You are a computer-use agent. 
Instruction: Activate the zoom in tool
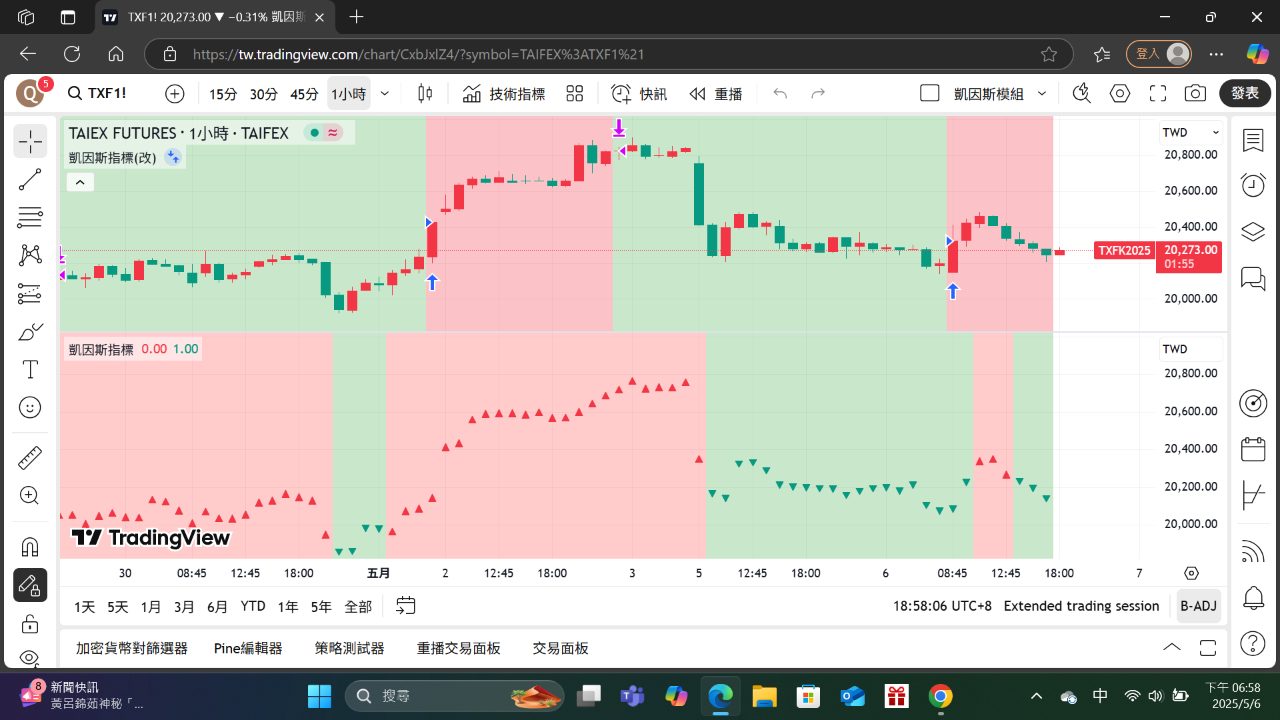[30, 496]
